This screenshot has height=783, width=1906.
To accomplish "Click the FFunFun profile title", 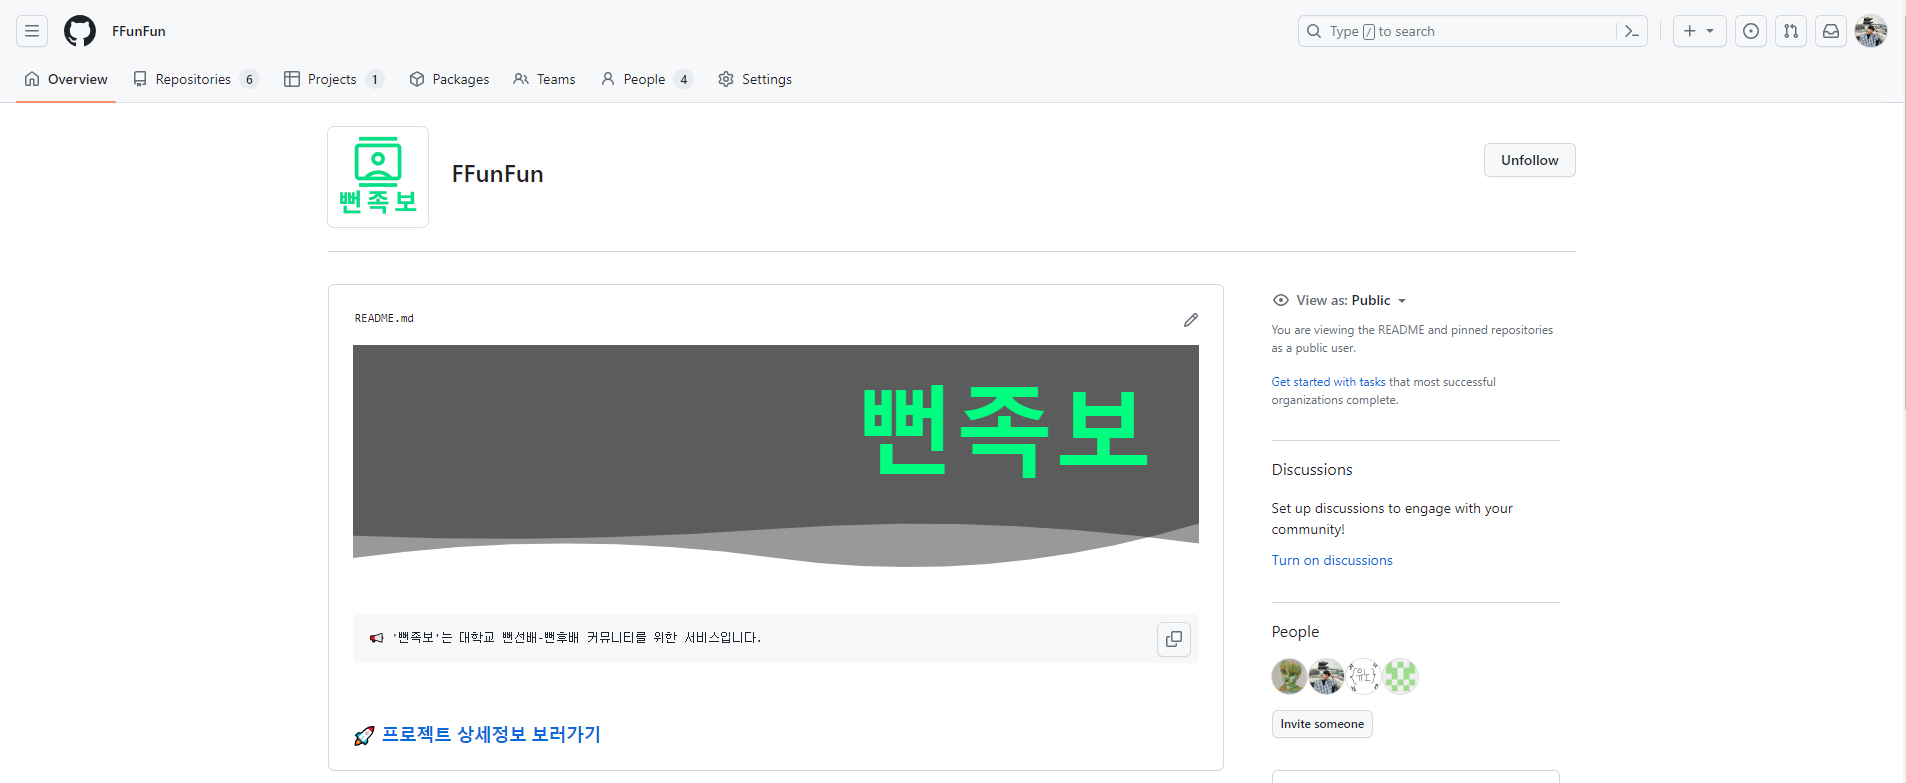I will [498, 174].
